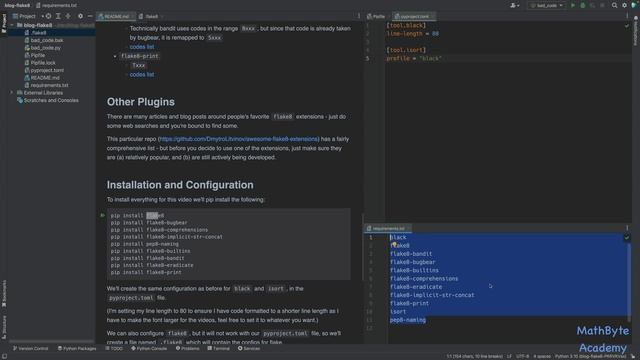Open Terminal tool window
The width and height of the screenshot is (640, 360).
pos(219,349)
